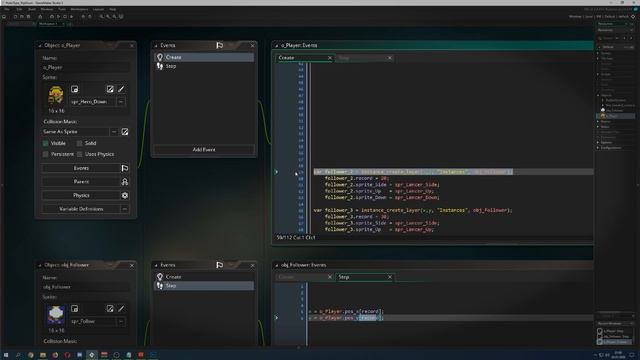Viewport: 640px width, 360px height.
Task: Close the Create tab in o_Player Events
Action: click(330, 58)
